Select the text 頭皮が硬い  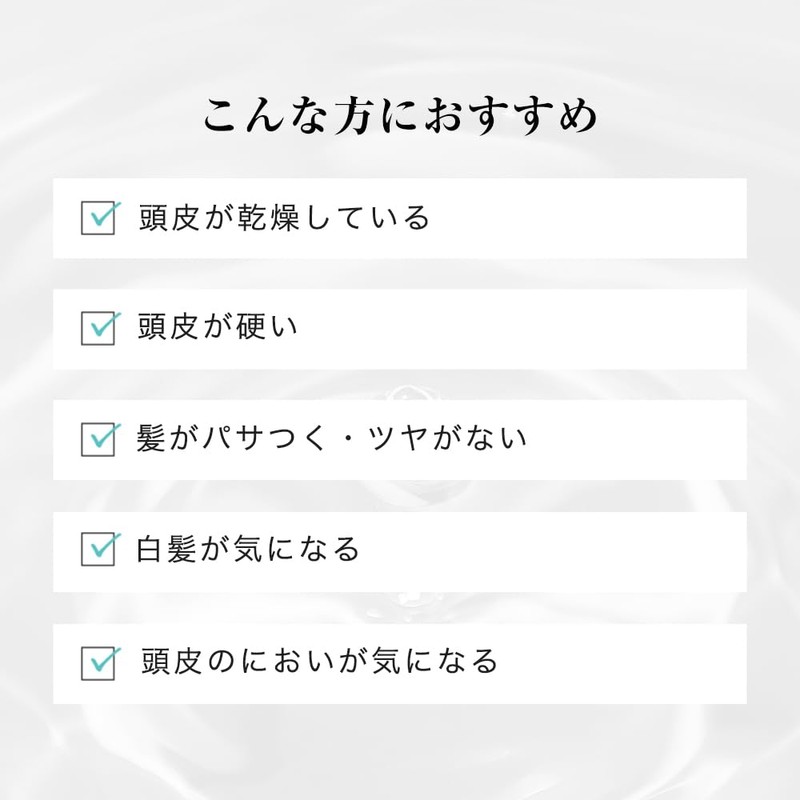pyautogui.click(x=217, y=327)
